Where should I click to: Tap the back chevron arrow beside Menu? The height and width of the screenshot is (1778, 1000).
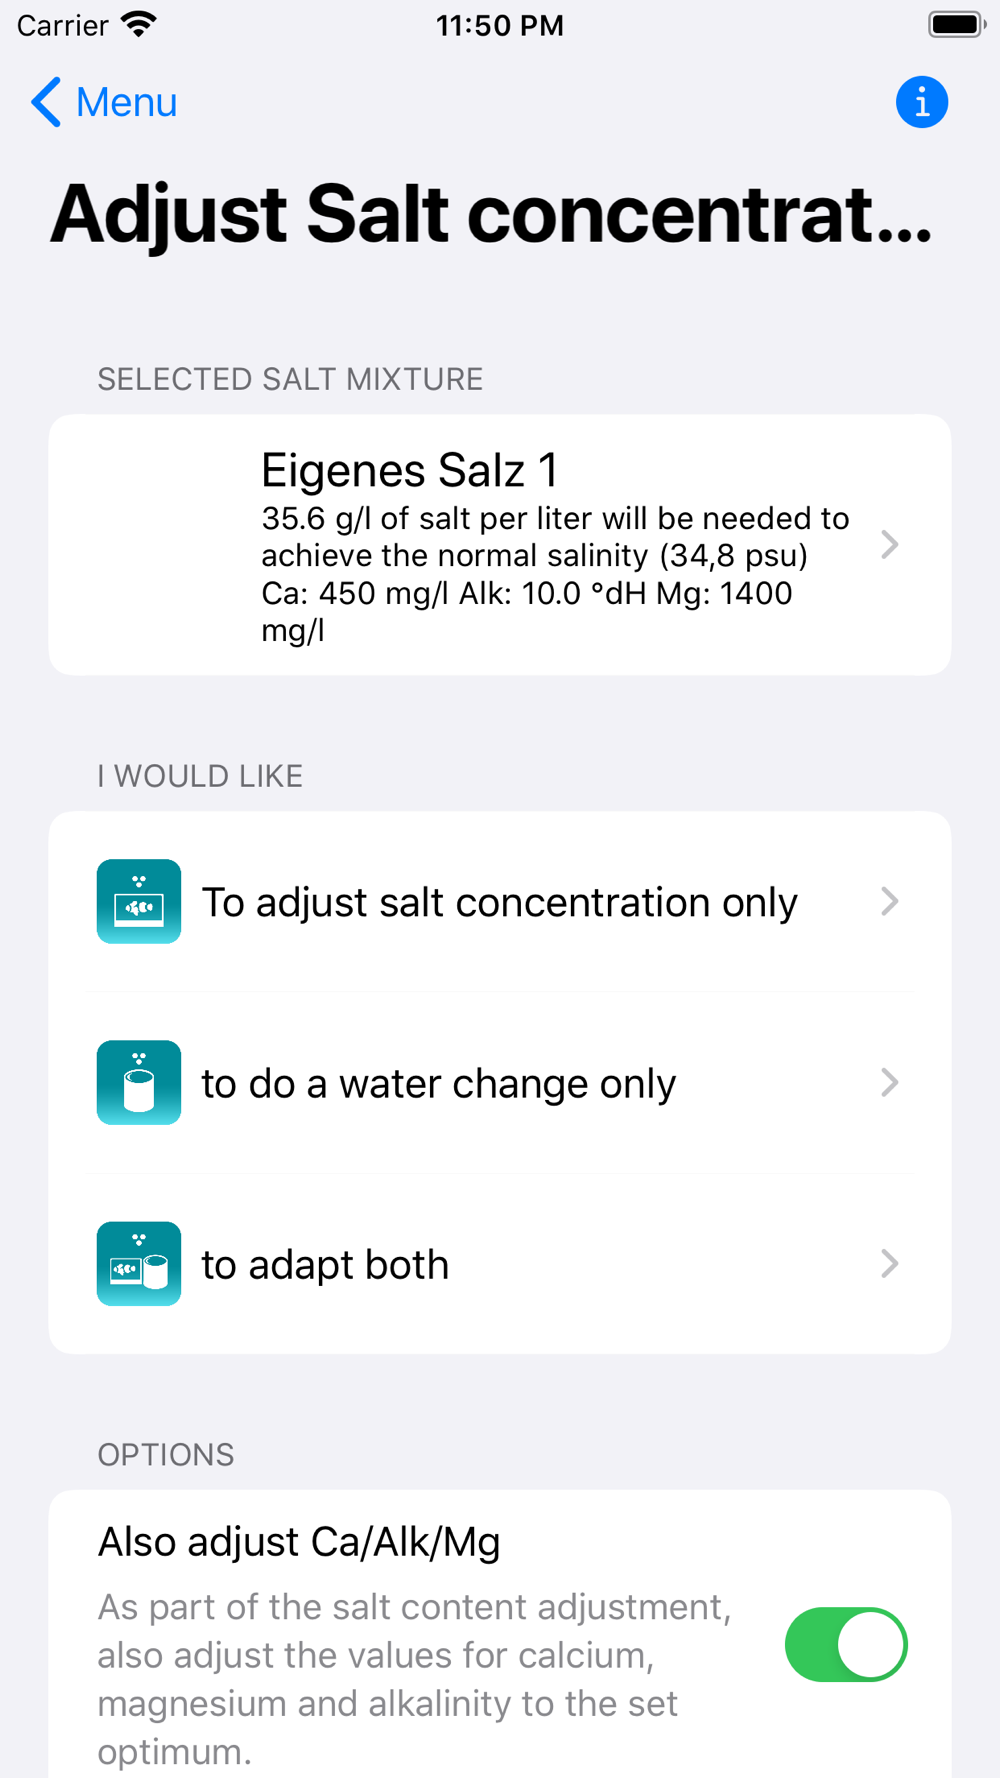click(x=46, y=102)
